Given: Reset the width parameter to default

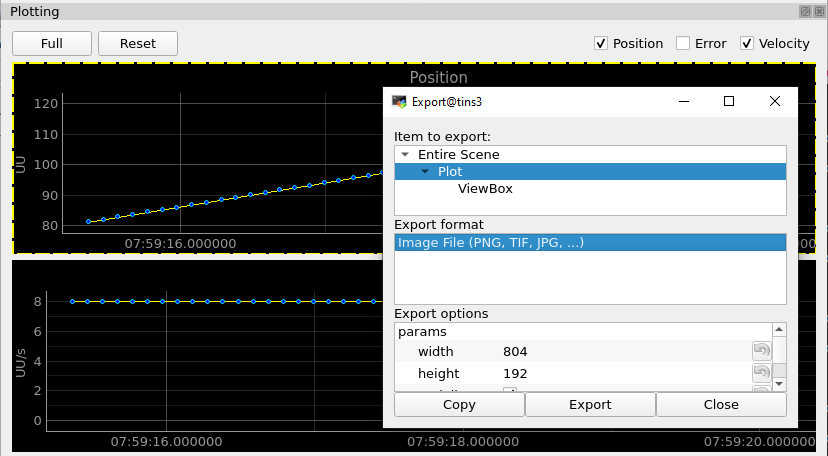Looking at the screenshot, I should [761, 350].
